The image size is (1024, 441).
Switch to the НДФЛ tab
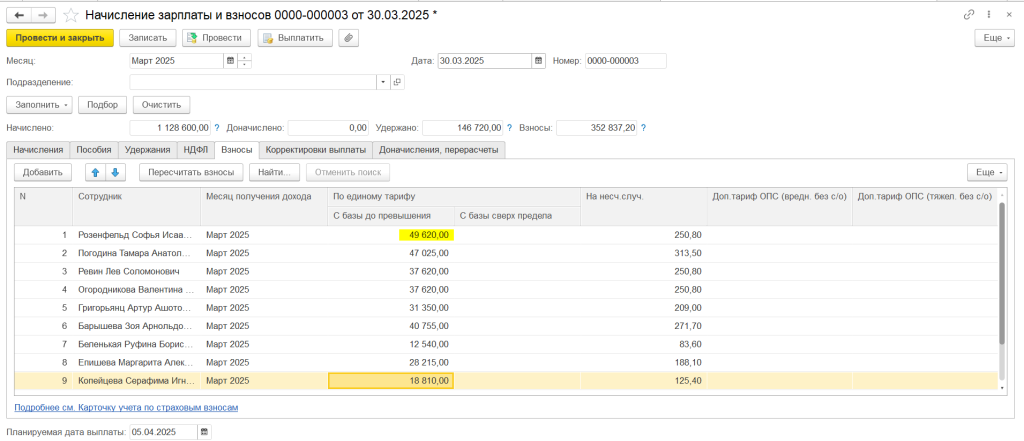tap(195, 150)
